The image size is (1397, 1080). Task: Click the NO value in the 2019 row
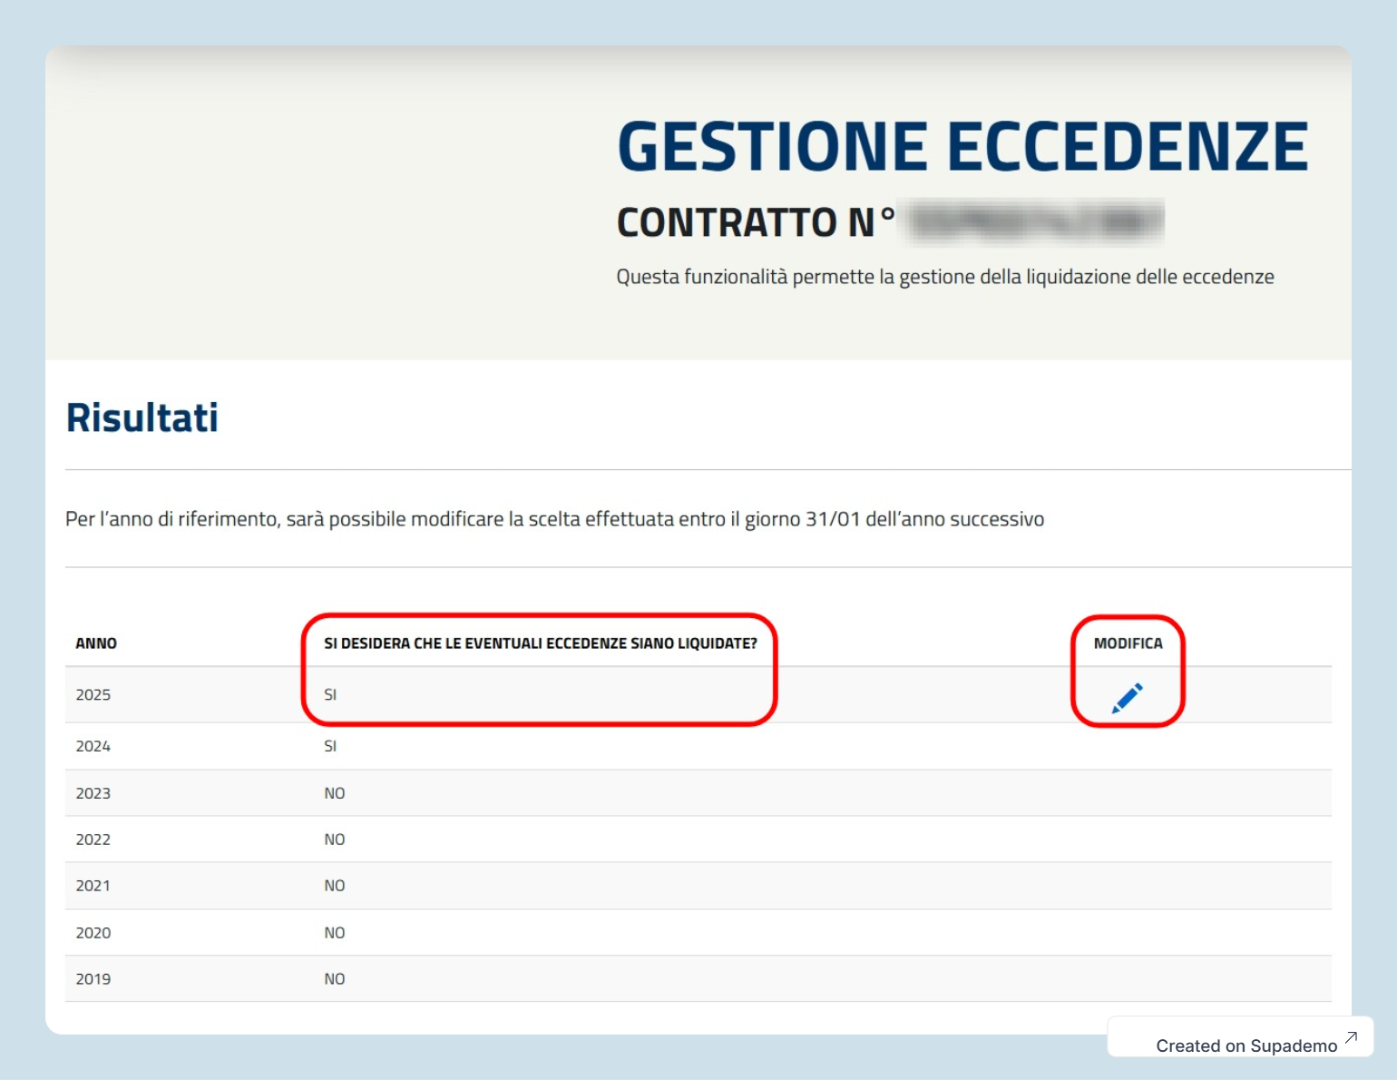334,979
